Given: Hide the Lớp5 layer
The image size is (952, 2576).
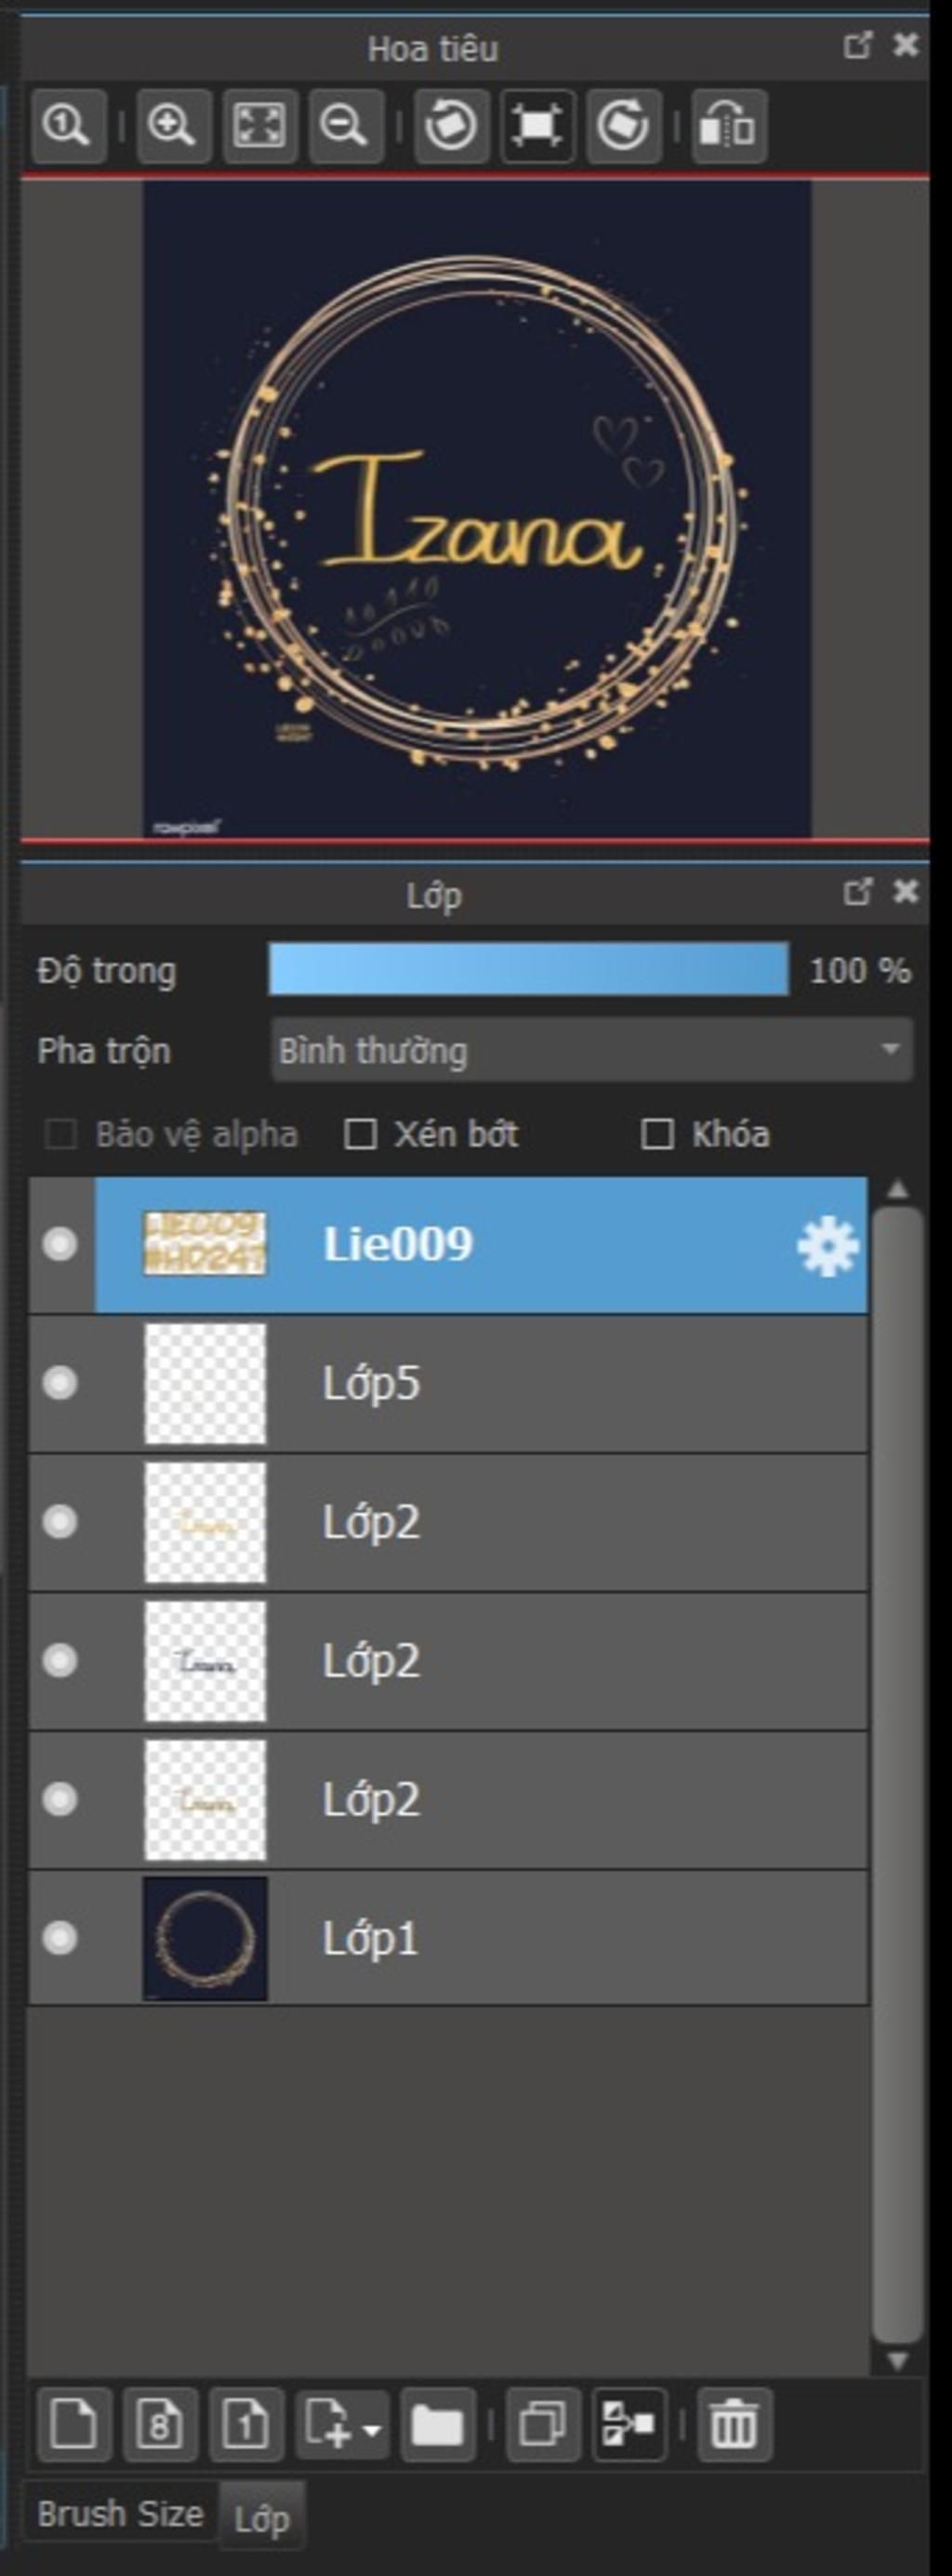Looking at the screenshot, I should (x=60, y=1383).
